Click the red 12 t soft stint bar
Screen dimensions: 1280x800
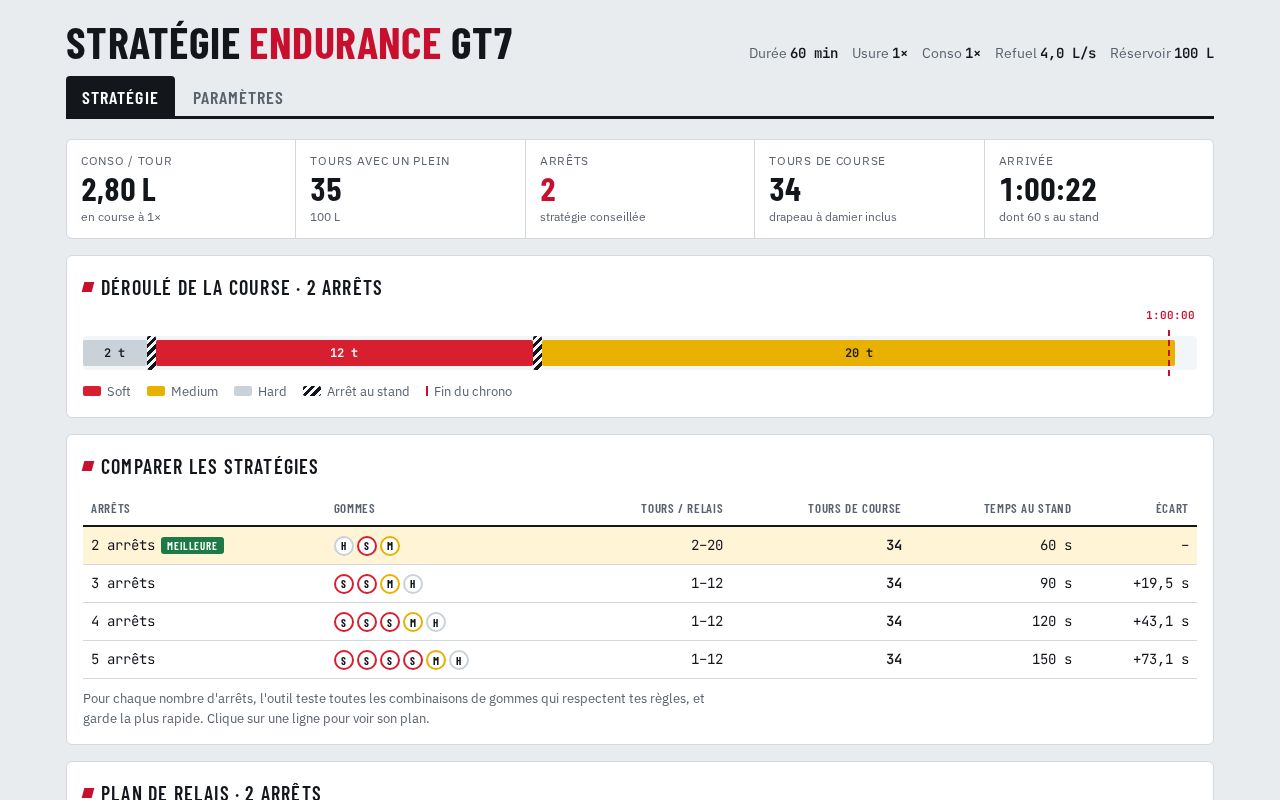click(344, 353)
